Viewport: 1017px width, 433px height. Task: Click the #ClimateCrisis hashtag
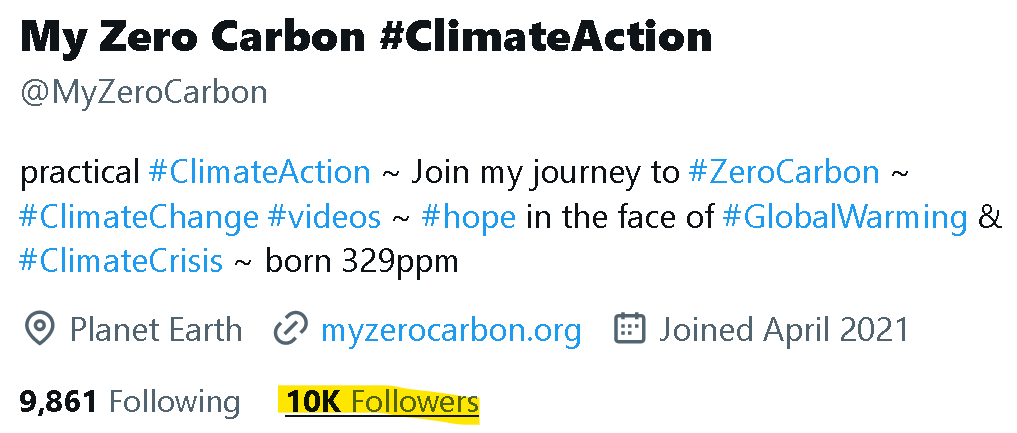(120, 262)
